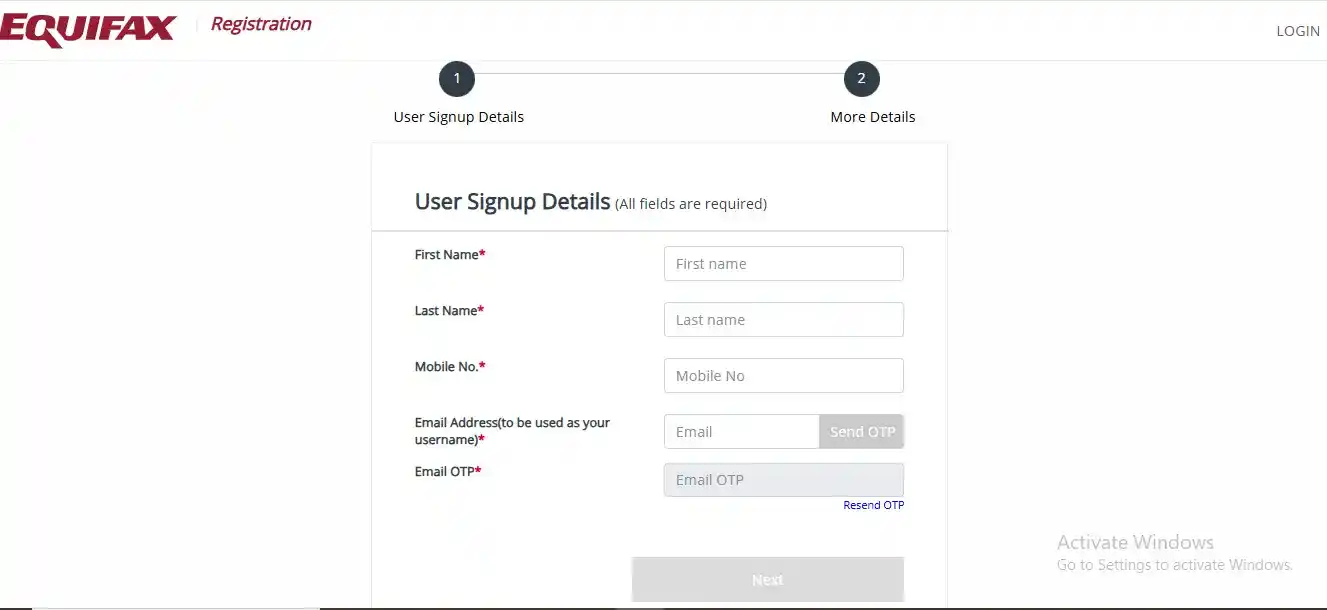The image size is (1327, 610).
Task: Click the "Mobile No." field label
Action: click(450, 367)
